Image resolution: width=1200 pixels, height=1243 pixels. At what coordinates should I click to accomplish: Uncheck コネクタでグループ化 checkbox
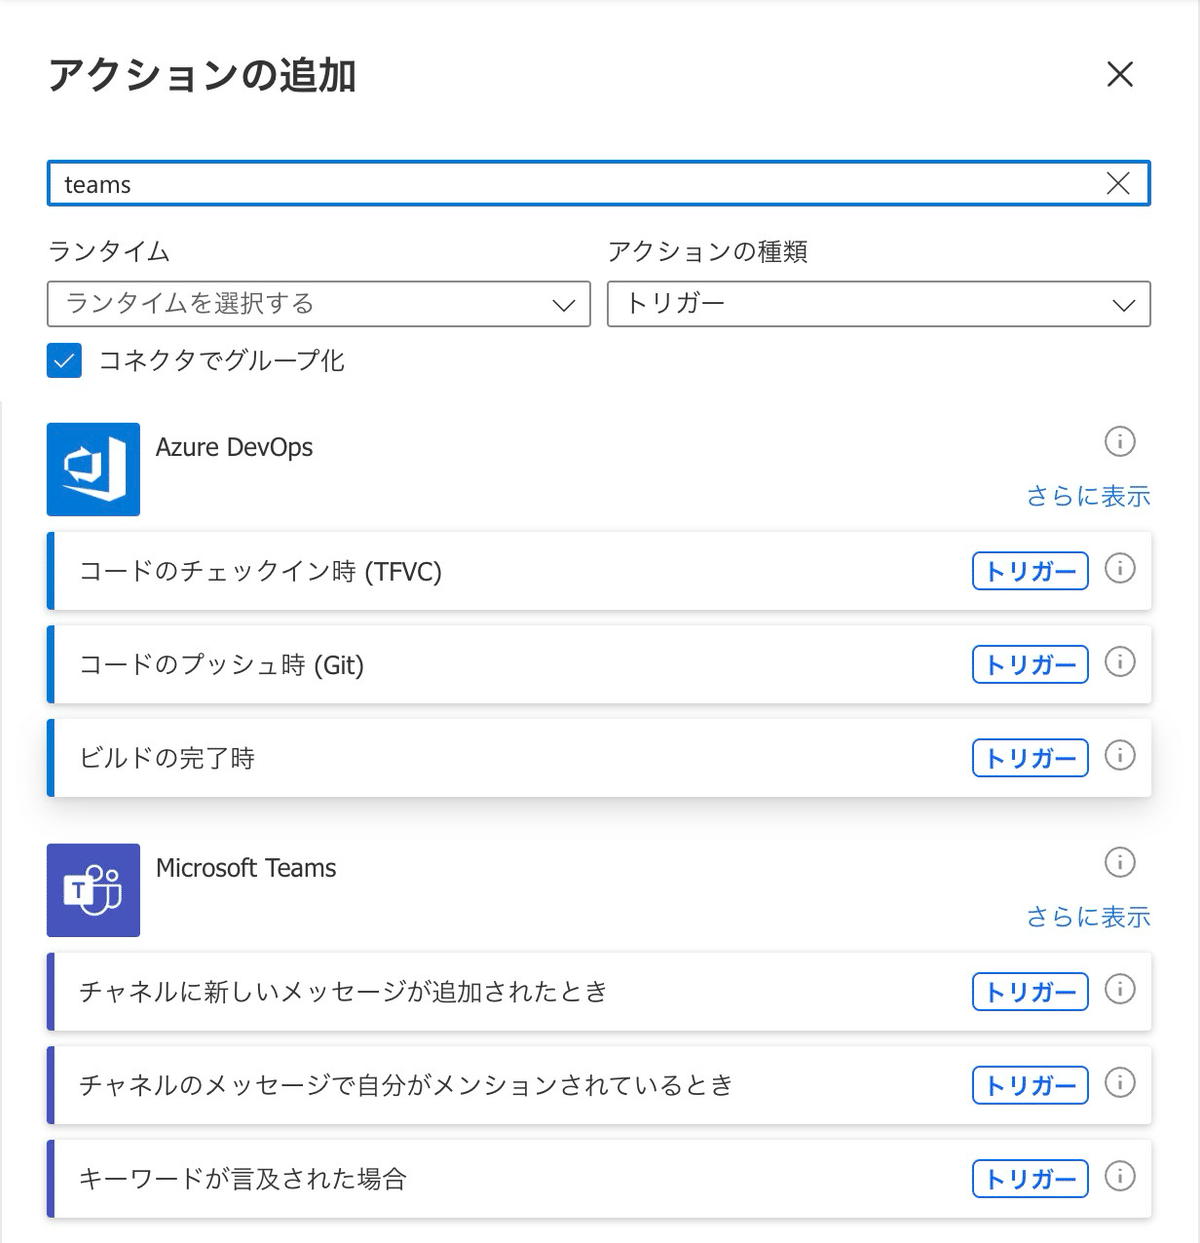64,361
